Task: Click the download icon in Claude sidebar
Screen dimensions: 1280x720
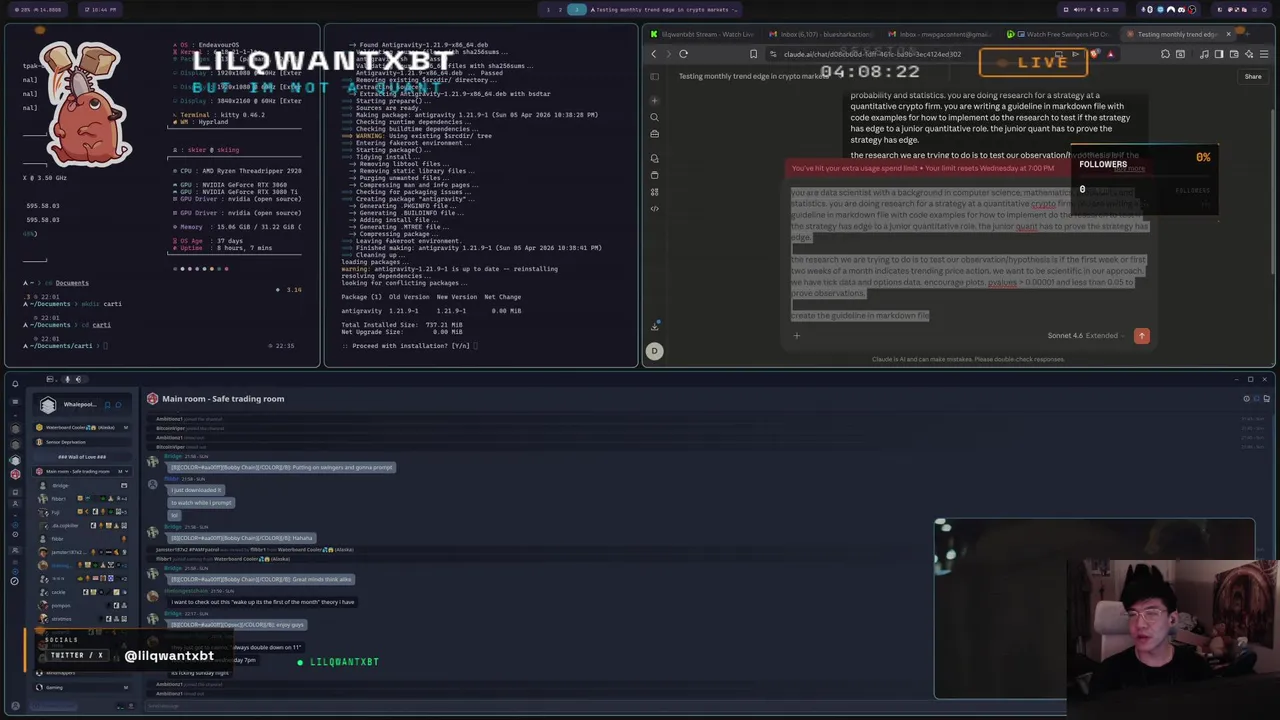Action: click(654, 326)
